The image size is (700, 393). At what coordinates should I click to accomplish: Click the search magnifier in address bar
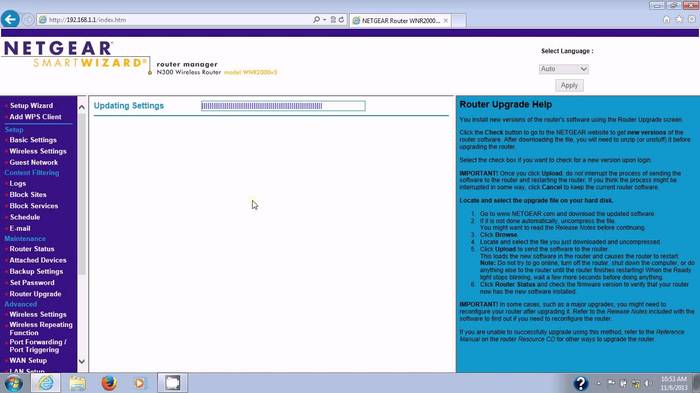(x=316, y=20)
